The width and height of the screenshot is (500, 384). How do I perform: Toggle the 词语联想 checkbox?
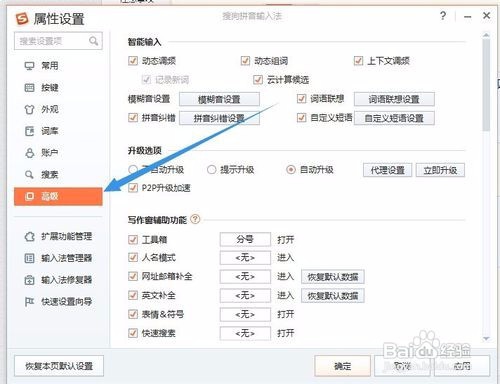tap(301, 99)
